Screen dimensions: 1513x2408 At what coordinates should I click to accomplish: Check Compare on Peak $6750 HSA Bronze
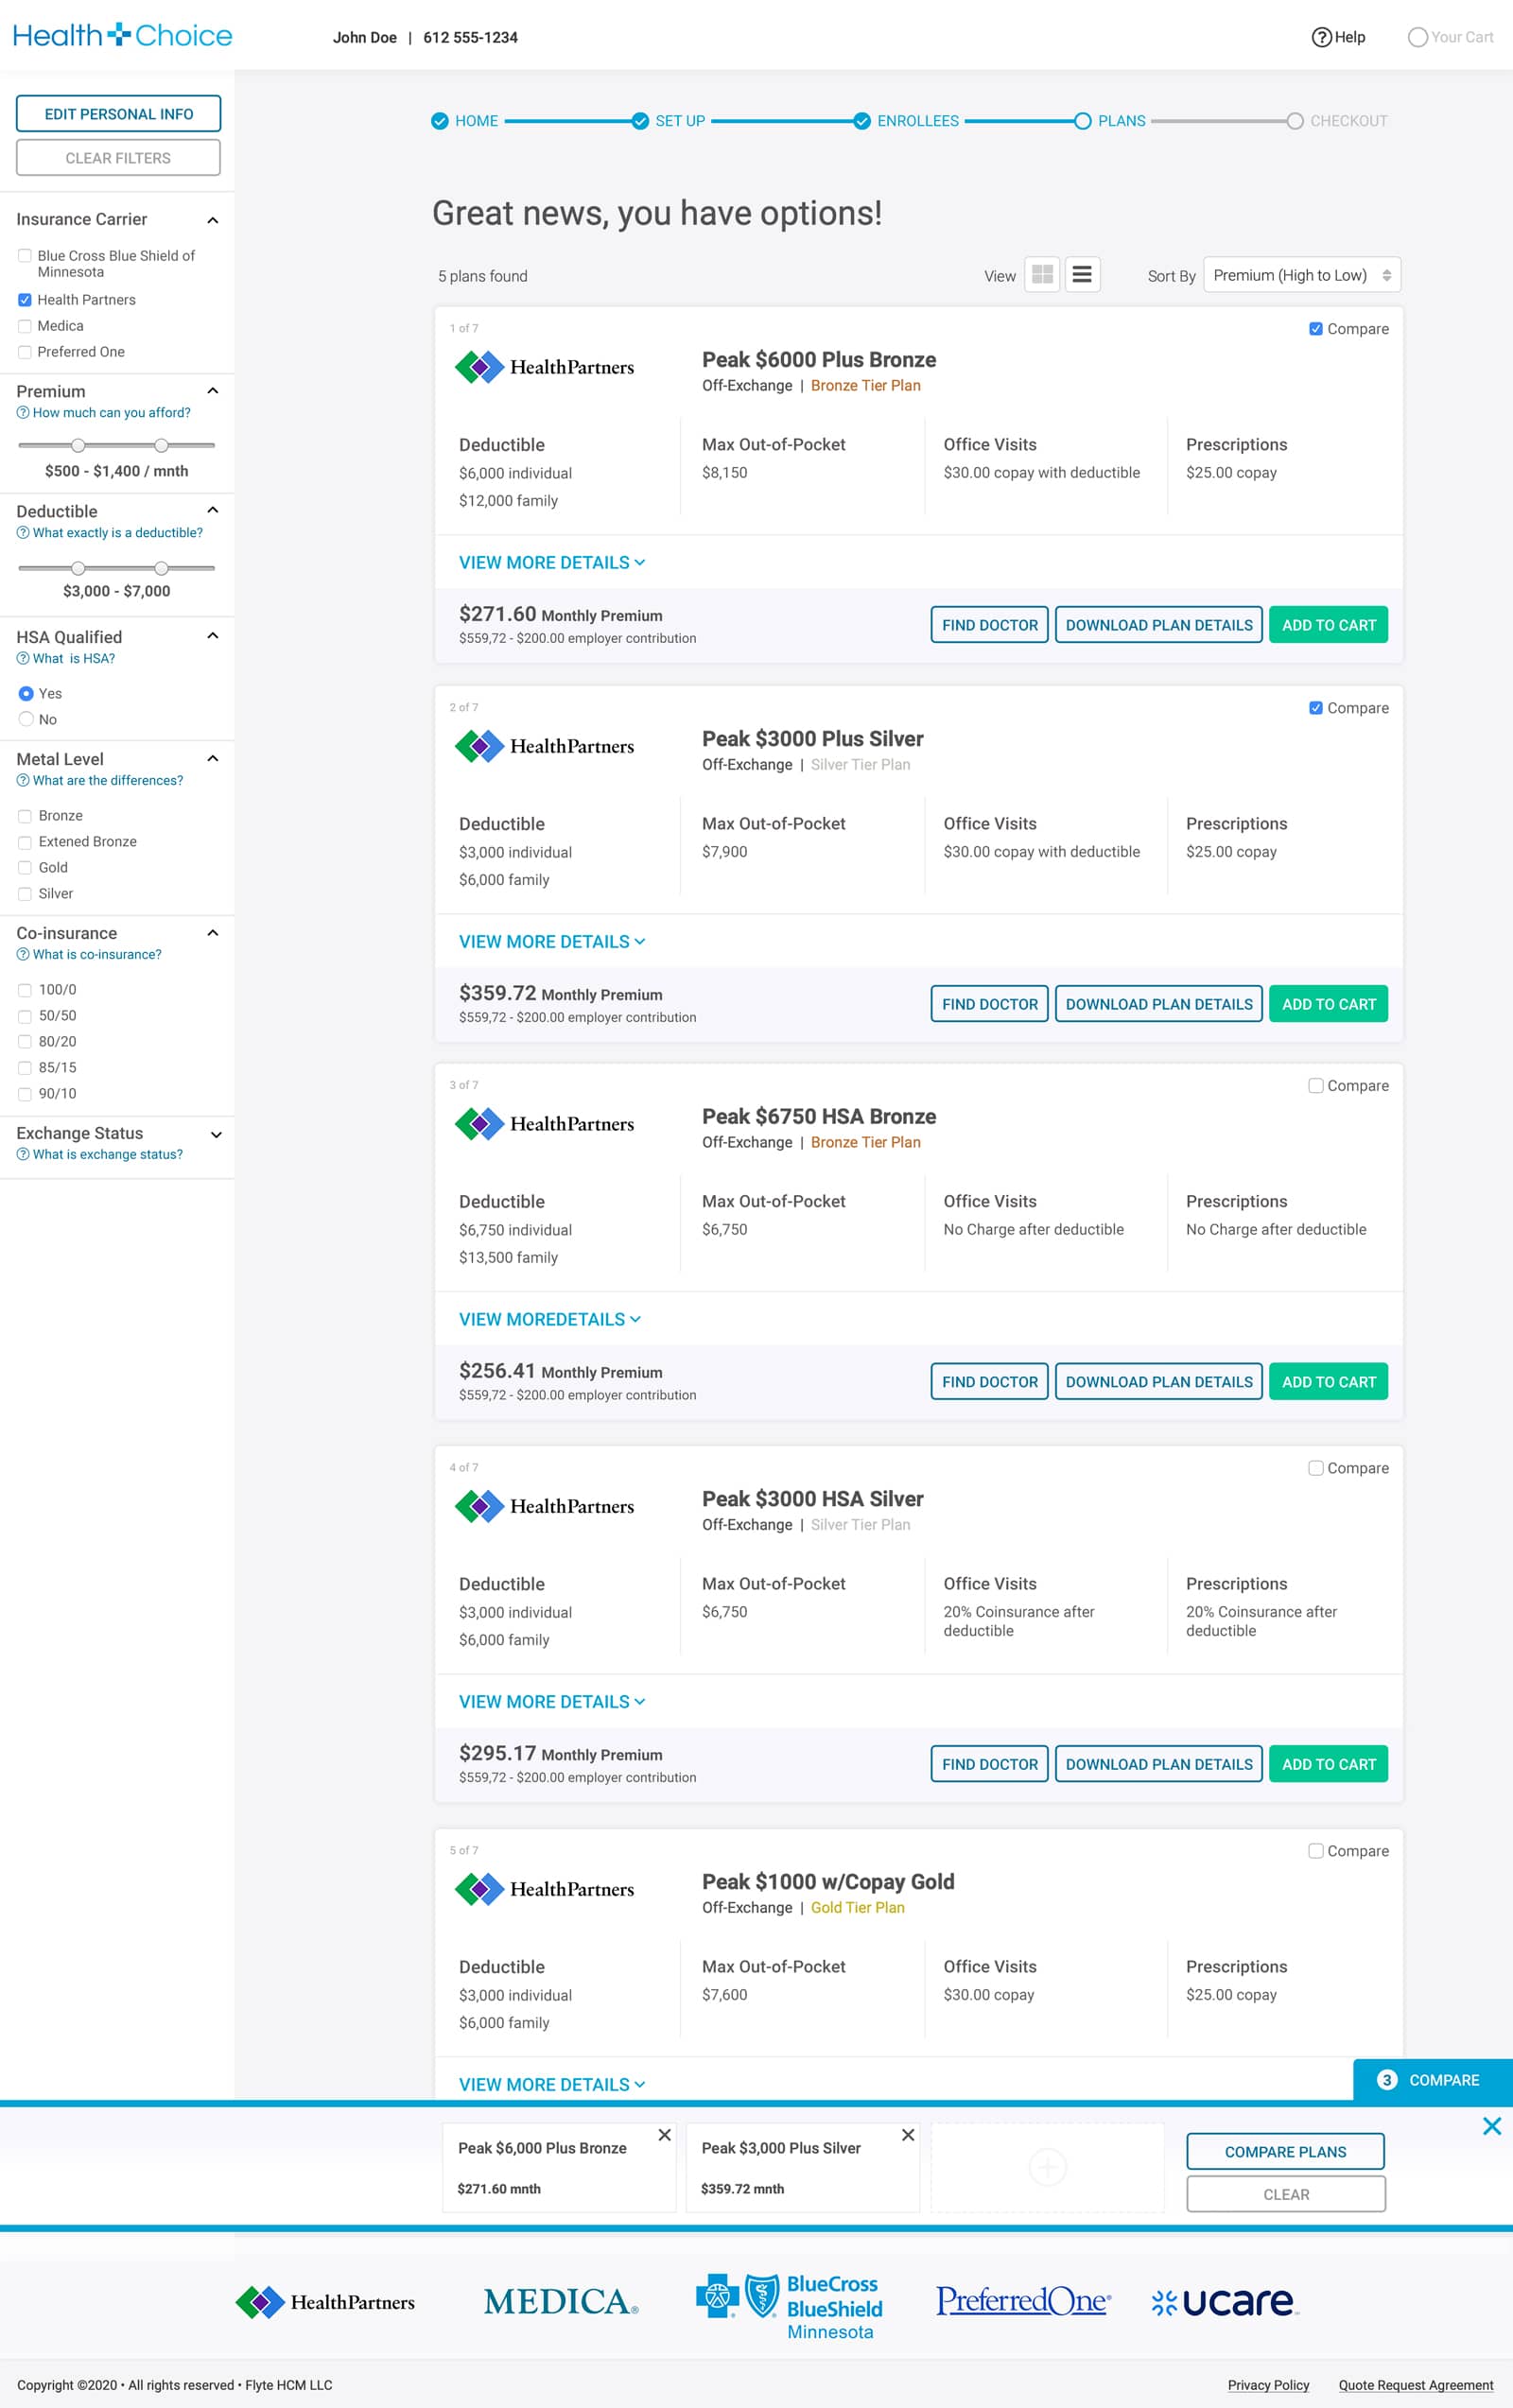point(1316,1086)
